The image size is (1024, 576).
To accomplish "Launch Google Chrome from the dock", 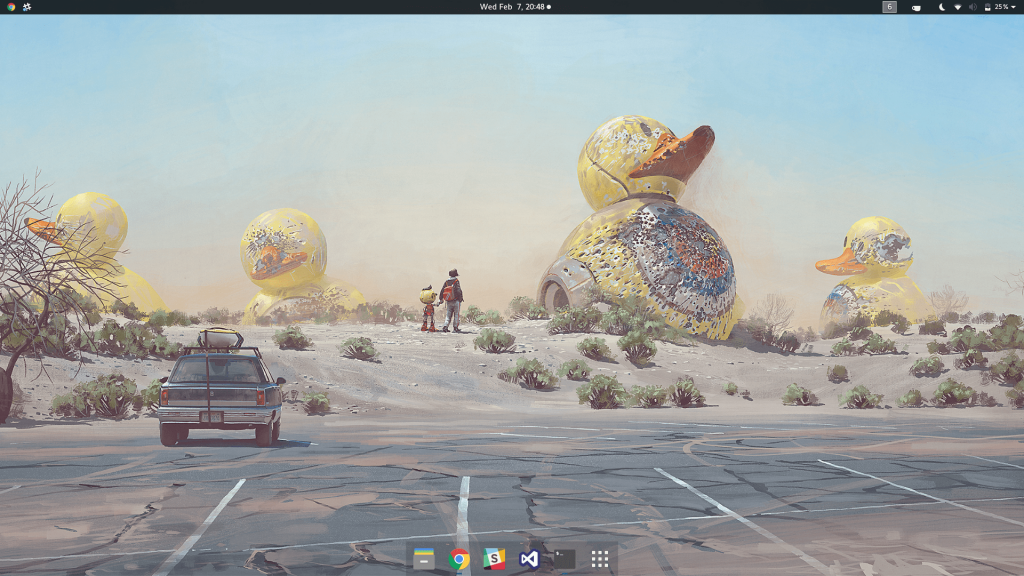I will (x=459, y=559).
